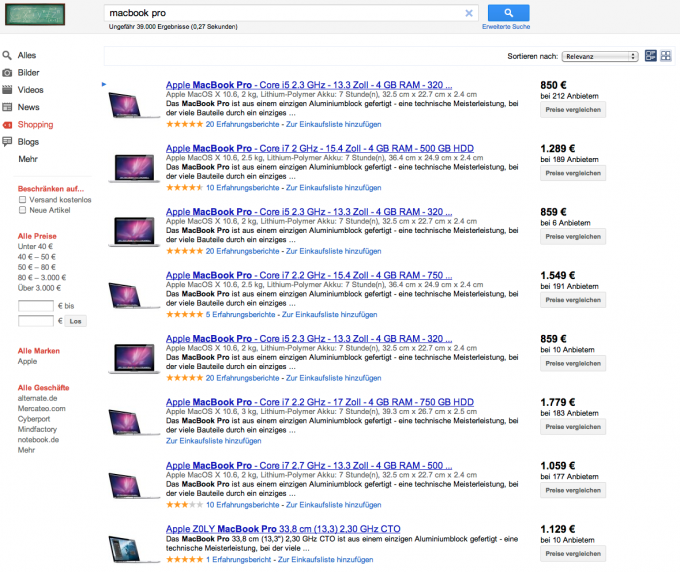Switch to list view layout icon

click(651, 56)
